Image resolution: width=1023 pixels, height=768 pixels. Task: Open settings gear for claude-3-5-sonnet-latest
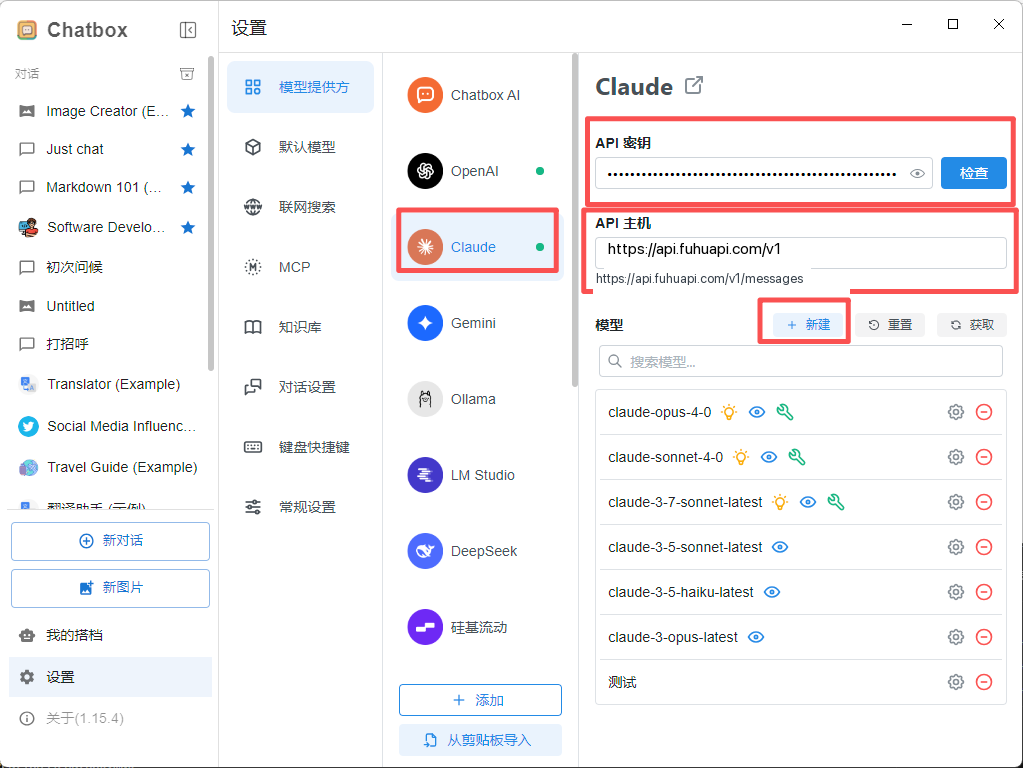[956, 547]
